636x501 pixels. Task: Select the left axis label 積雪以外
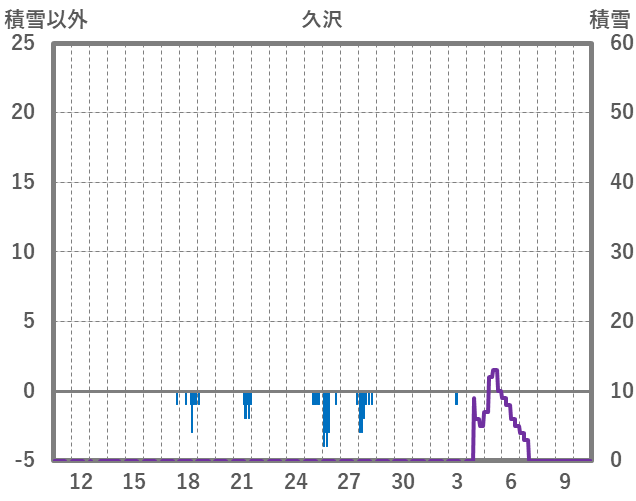46,19
